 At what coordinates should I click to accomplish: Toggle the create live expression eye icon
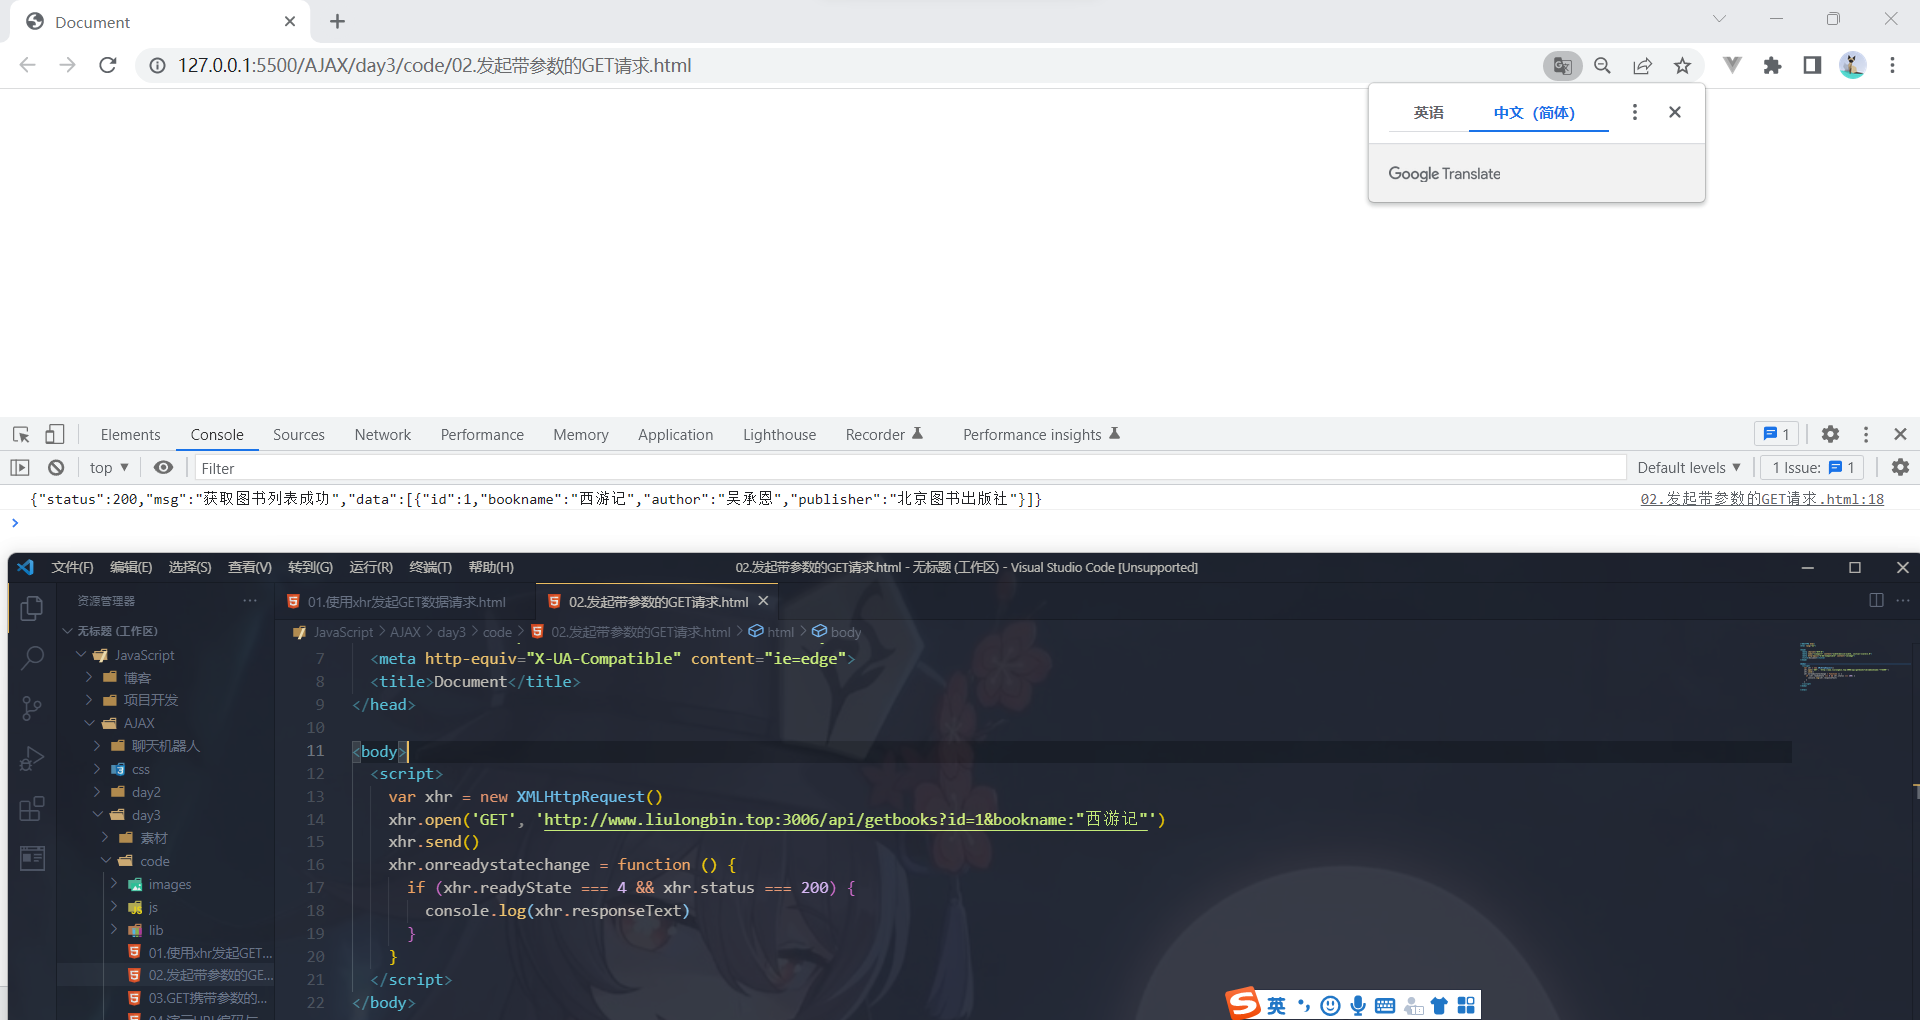click(163, 467)
